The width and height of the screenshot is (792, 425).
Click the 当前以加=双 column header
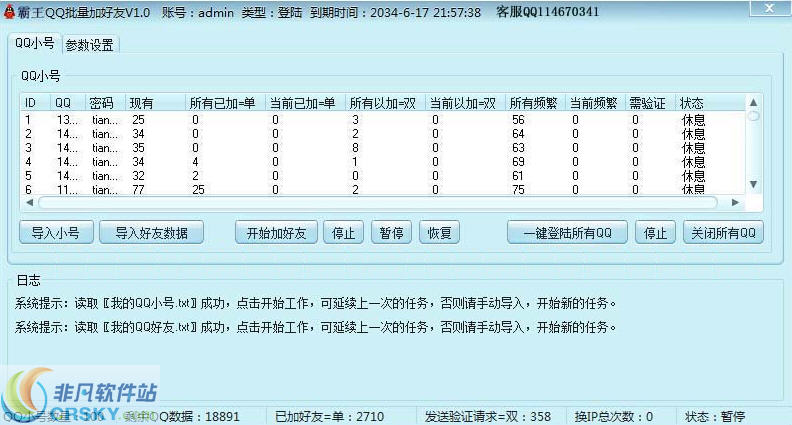pos(465,103)
